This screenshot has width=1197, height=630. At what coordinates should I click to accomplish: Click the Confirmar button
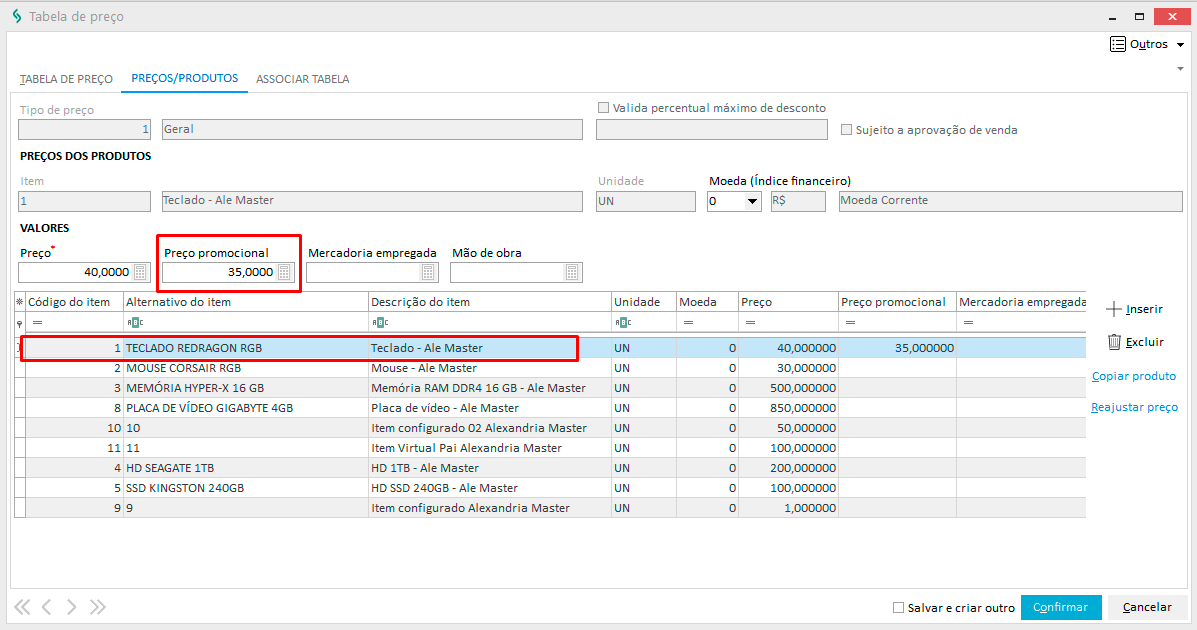coord(1060,607)
